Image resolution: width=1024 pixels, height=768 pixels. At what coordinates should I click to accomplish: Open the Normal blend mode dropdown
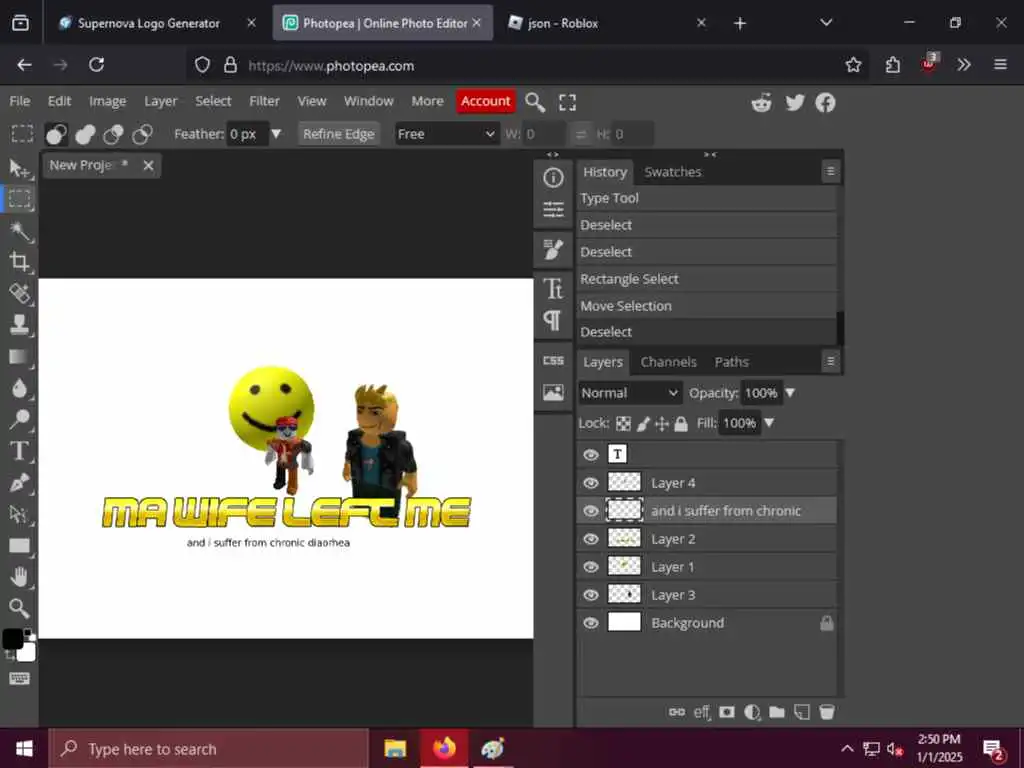(630, 393)
